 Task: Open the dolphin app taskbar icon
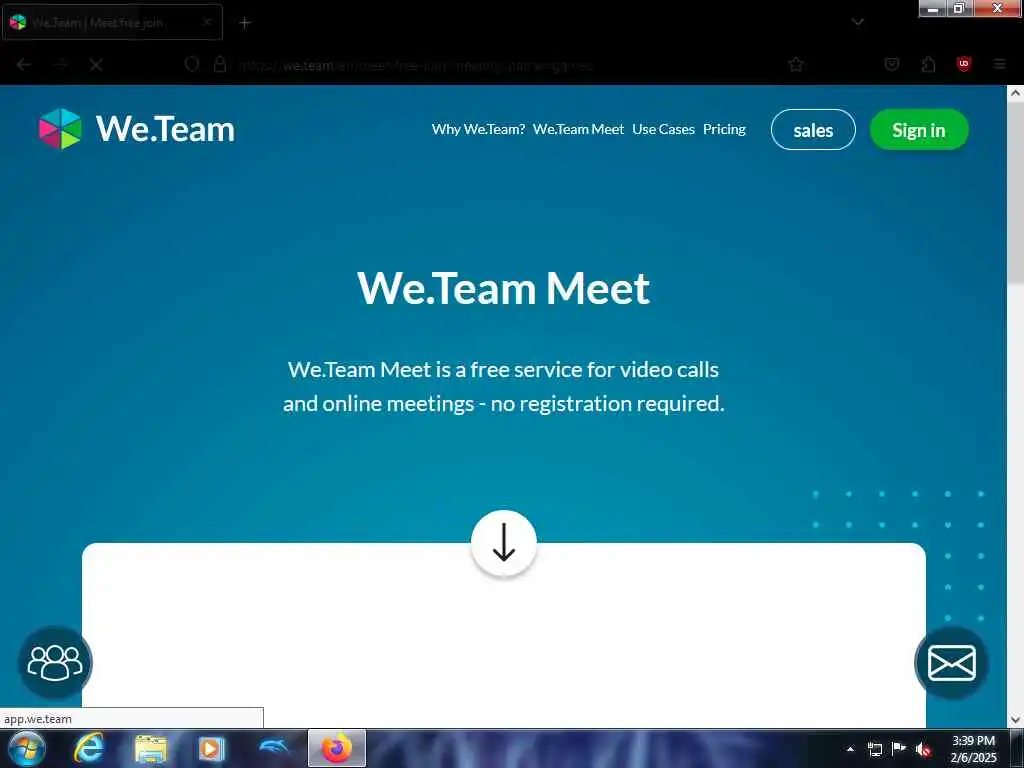[274, 747]
